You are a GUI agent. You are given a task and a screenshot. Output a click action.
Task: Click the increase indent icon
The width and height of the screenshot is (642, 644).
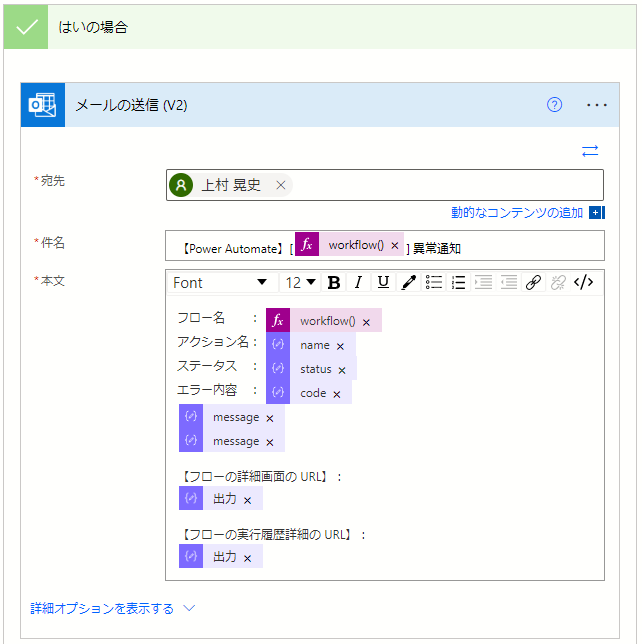[x=483, y=283]
